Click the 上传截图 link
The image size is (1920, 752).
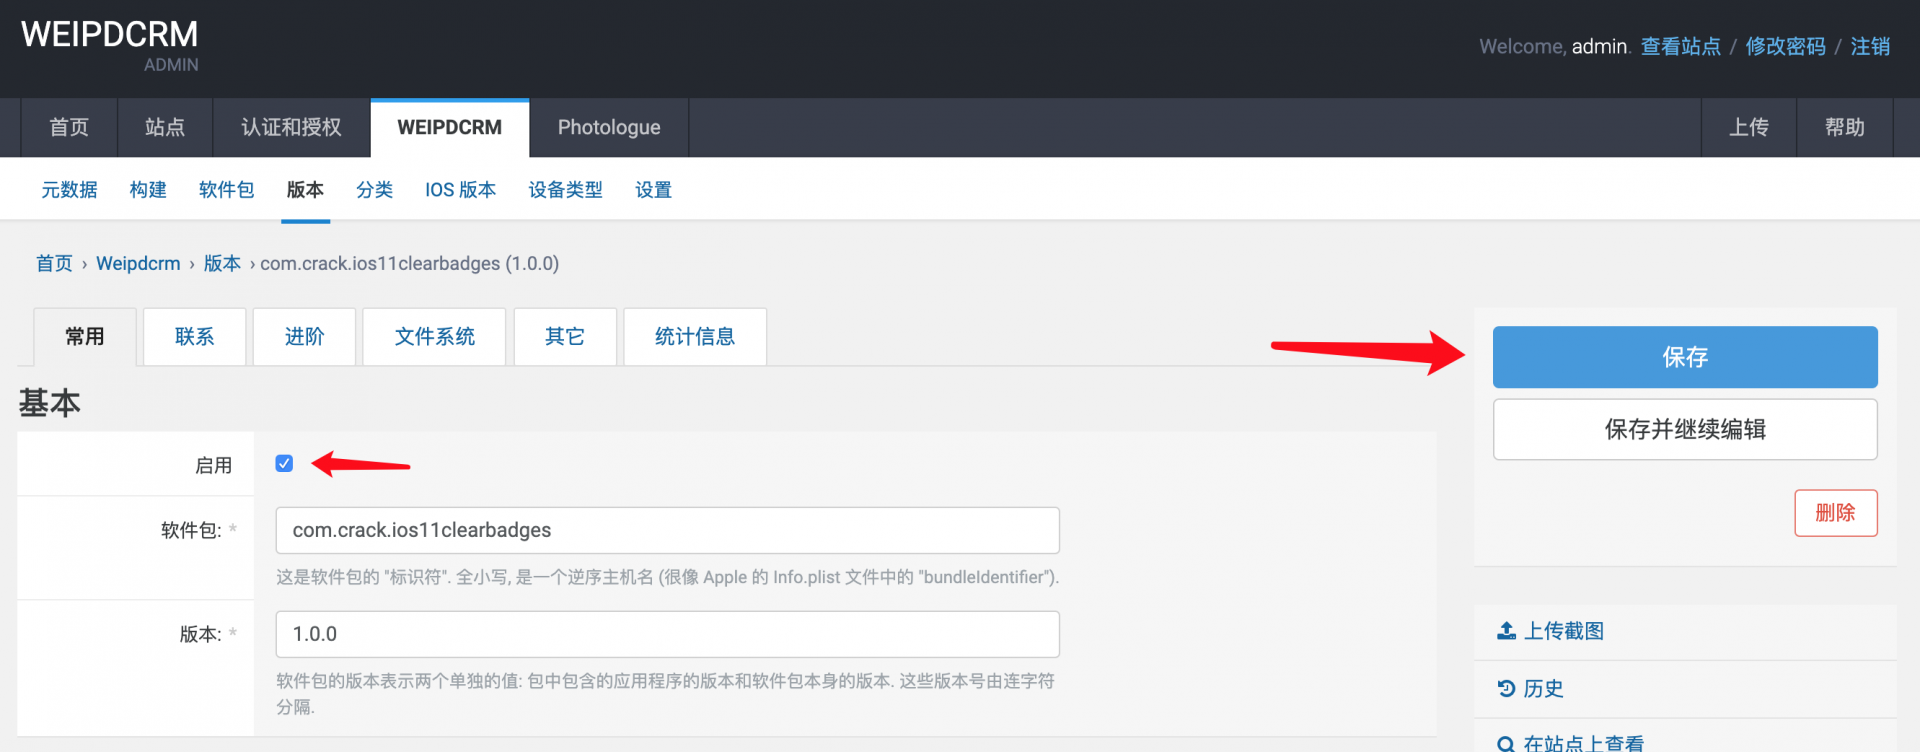click(1564, 631)
